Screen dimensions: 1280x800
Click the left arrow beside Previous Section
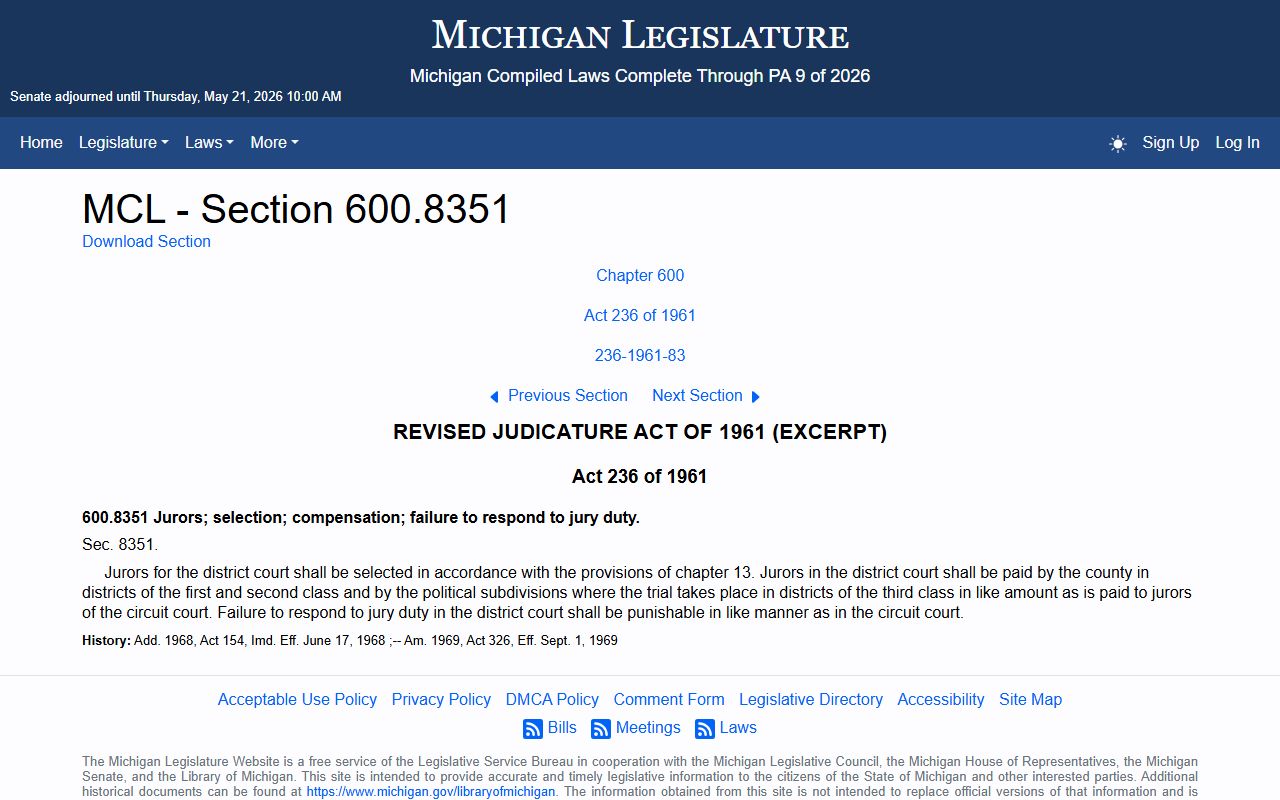tap(494, 396)
